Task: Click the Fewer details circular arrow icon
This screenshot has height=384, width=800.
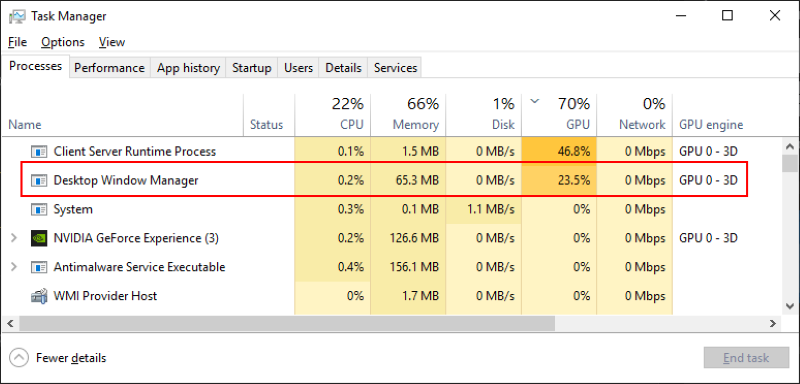Action: coord(19,358)
